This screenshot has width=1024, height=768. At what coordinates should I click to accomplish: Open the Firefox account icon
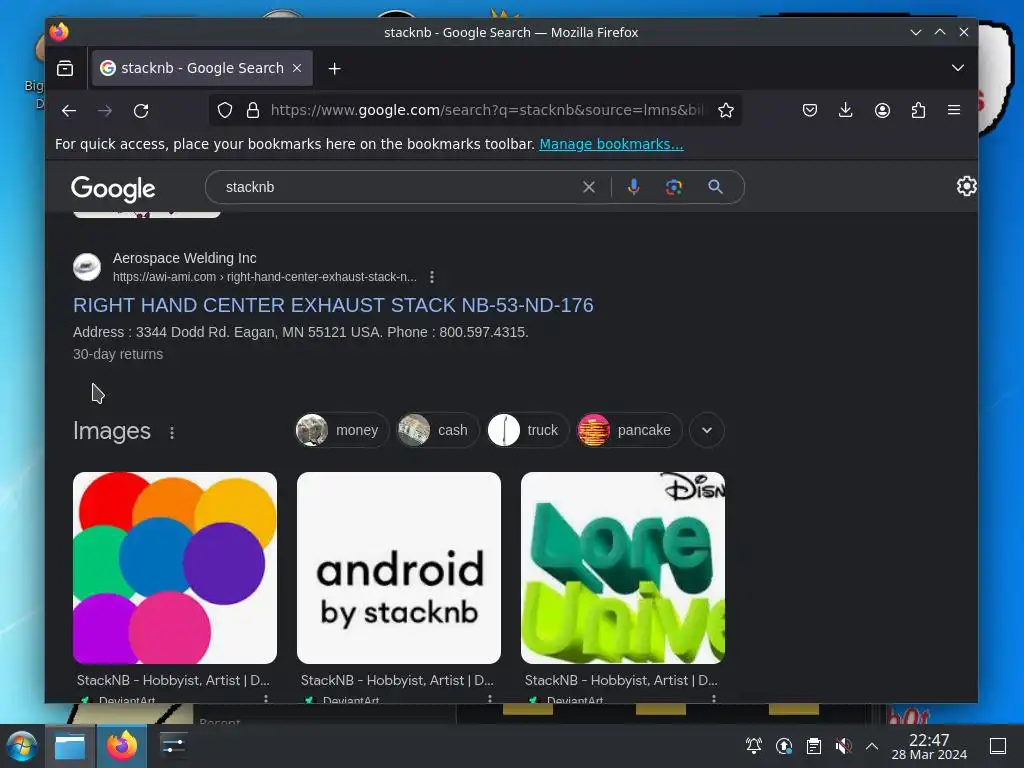[x=882, y=110]
